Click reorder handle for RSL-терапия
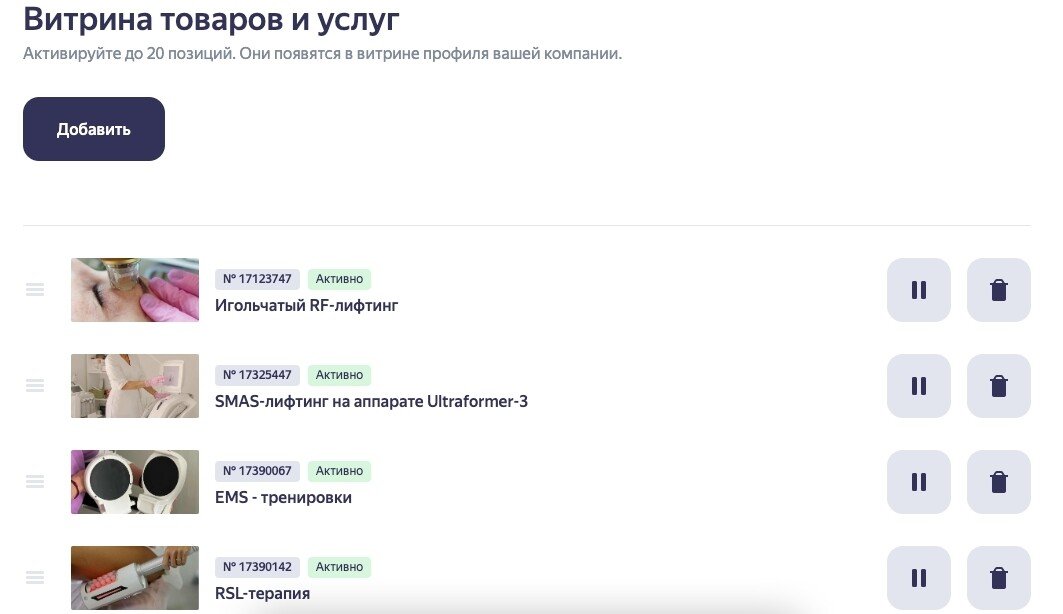Viewport: 1063px width, 614px height. pyautogui.click(x=35, y=578)
